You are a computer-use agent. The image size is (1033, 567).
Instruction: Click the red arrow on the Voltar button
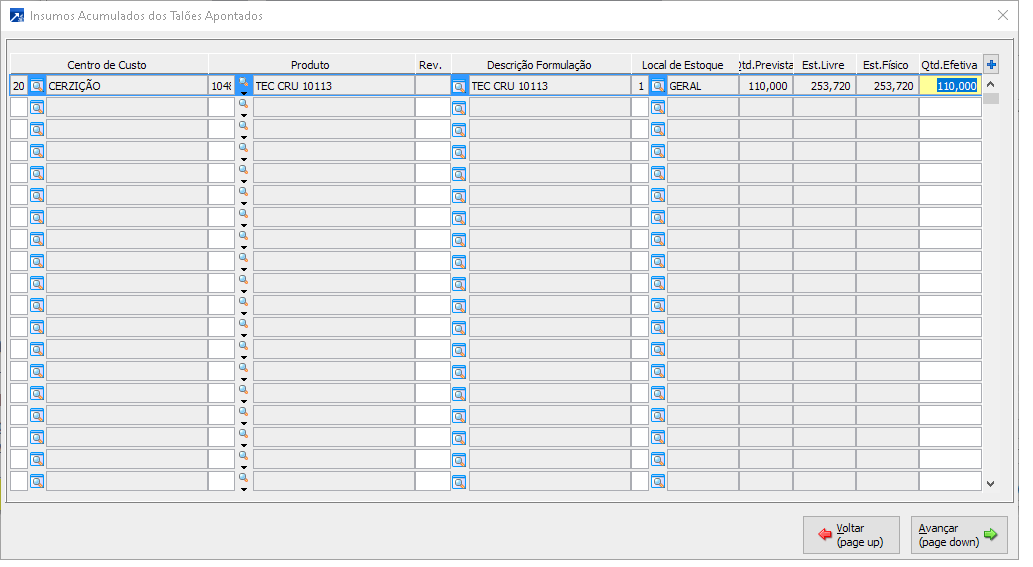(x=825, y=535)
